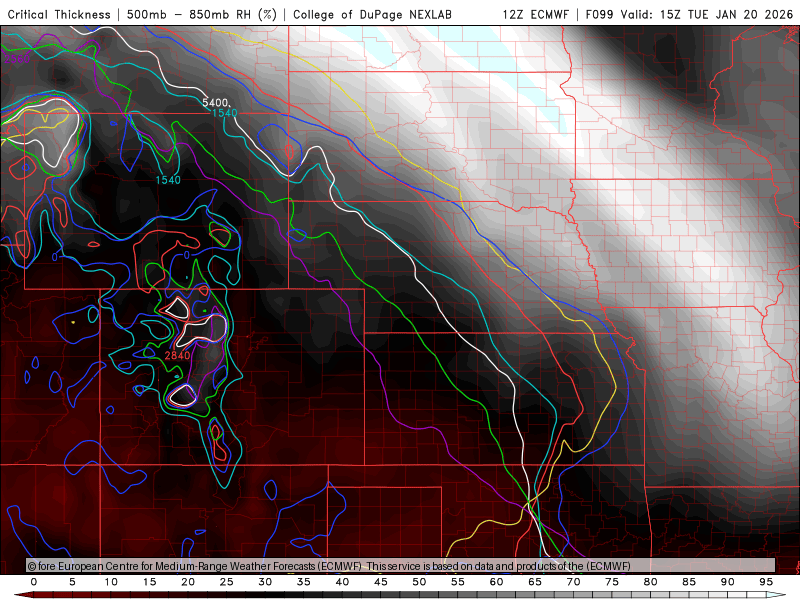Click the '95' tick on the RH scale
Viewport: 800px width, 600px height.
[x=766, y=582]
